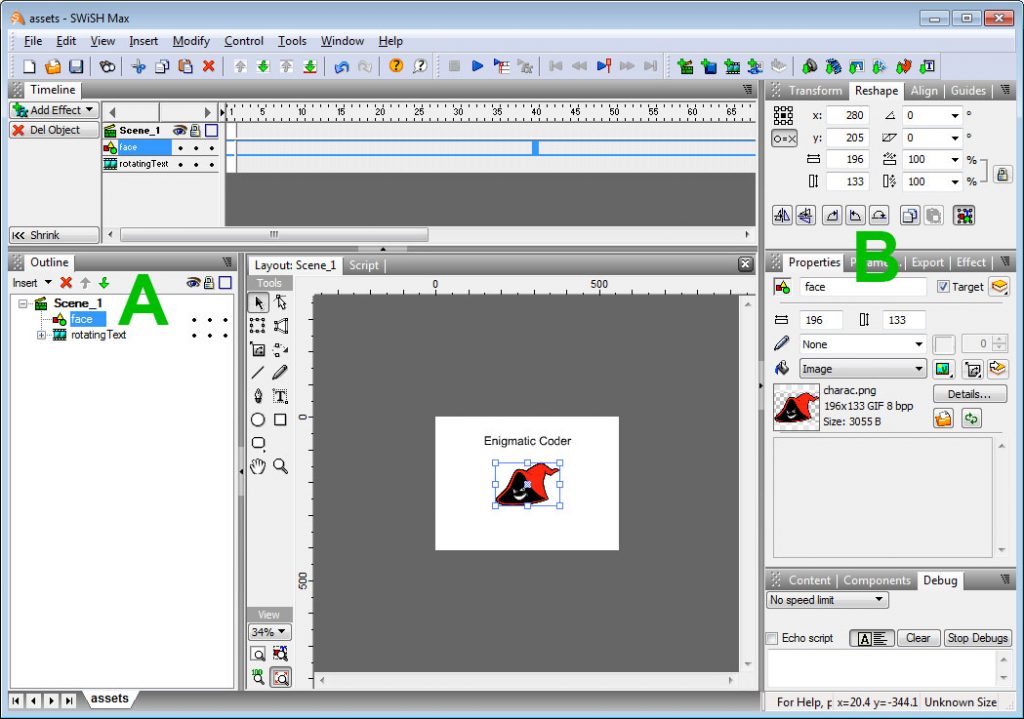Image resolution: width=1024 pixels, height=719 pixels.
Task: Switch to the Script tab
Action: click(x=363, y=265)
